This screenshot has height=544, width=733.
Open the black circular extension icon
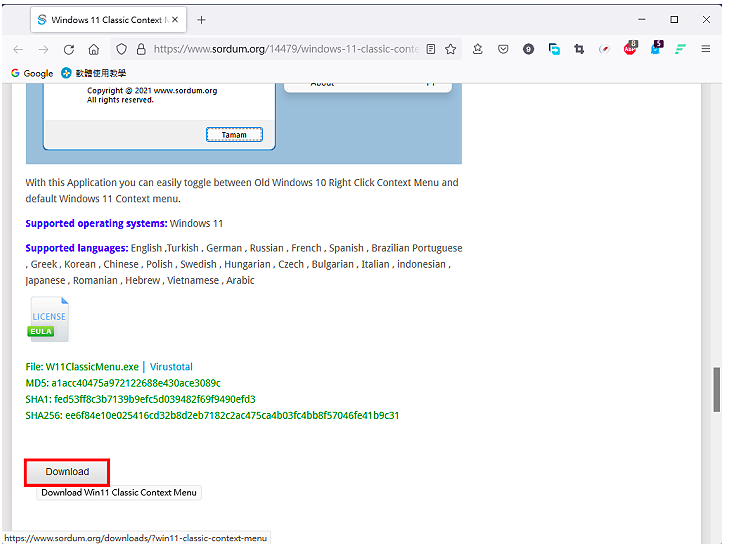528,49
